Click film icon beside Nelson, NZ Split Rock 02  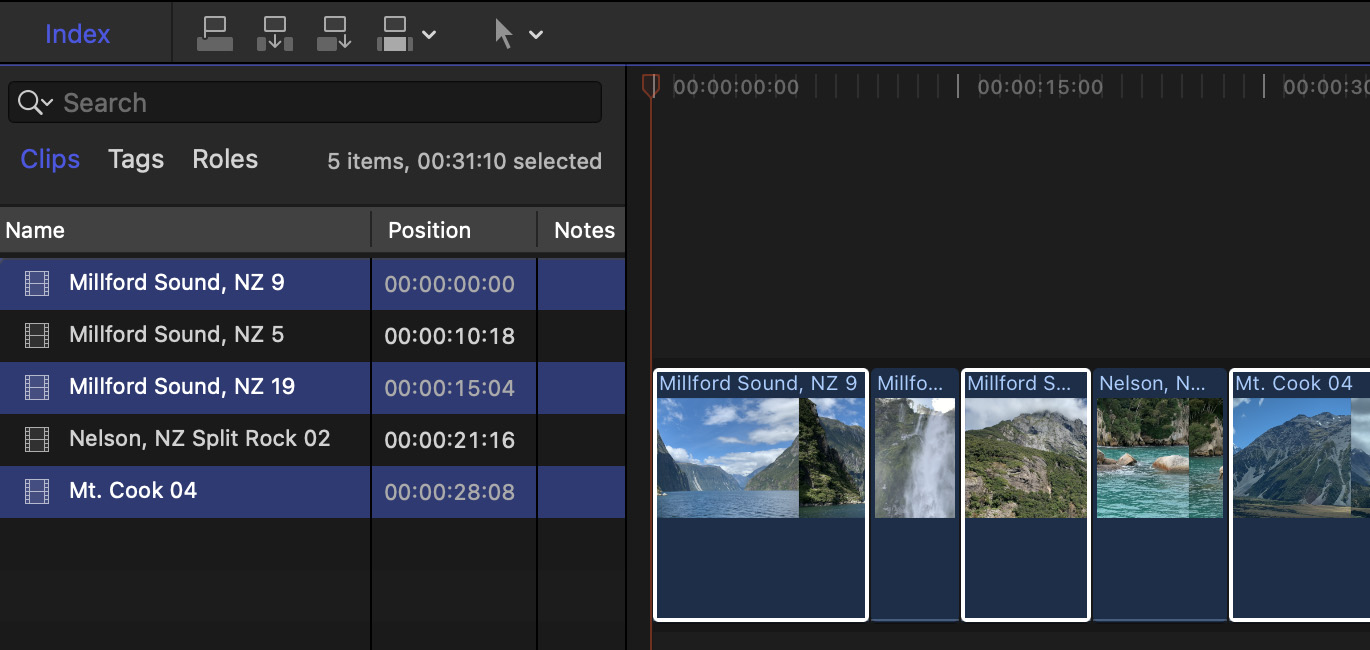(37, 439)
